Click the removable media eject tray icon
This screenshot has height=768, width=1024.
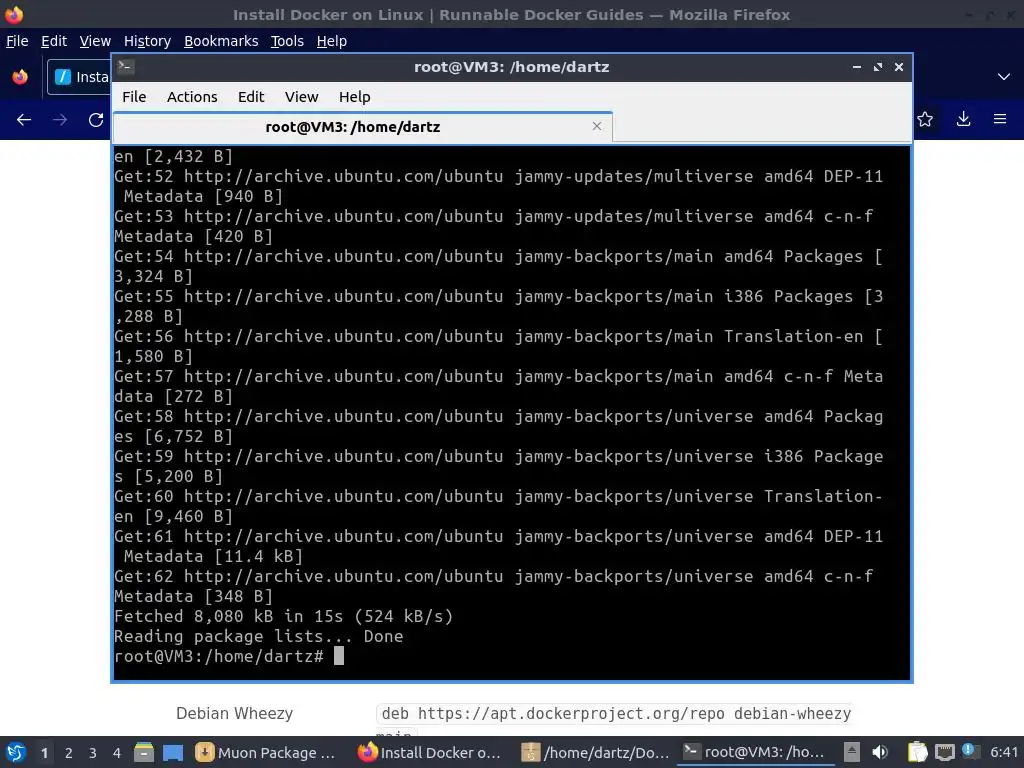(852, 752)
